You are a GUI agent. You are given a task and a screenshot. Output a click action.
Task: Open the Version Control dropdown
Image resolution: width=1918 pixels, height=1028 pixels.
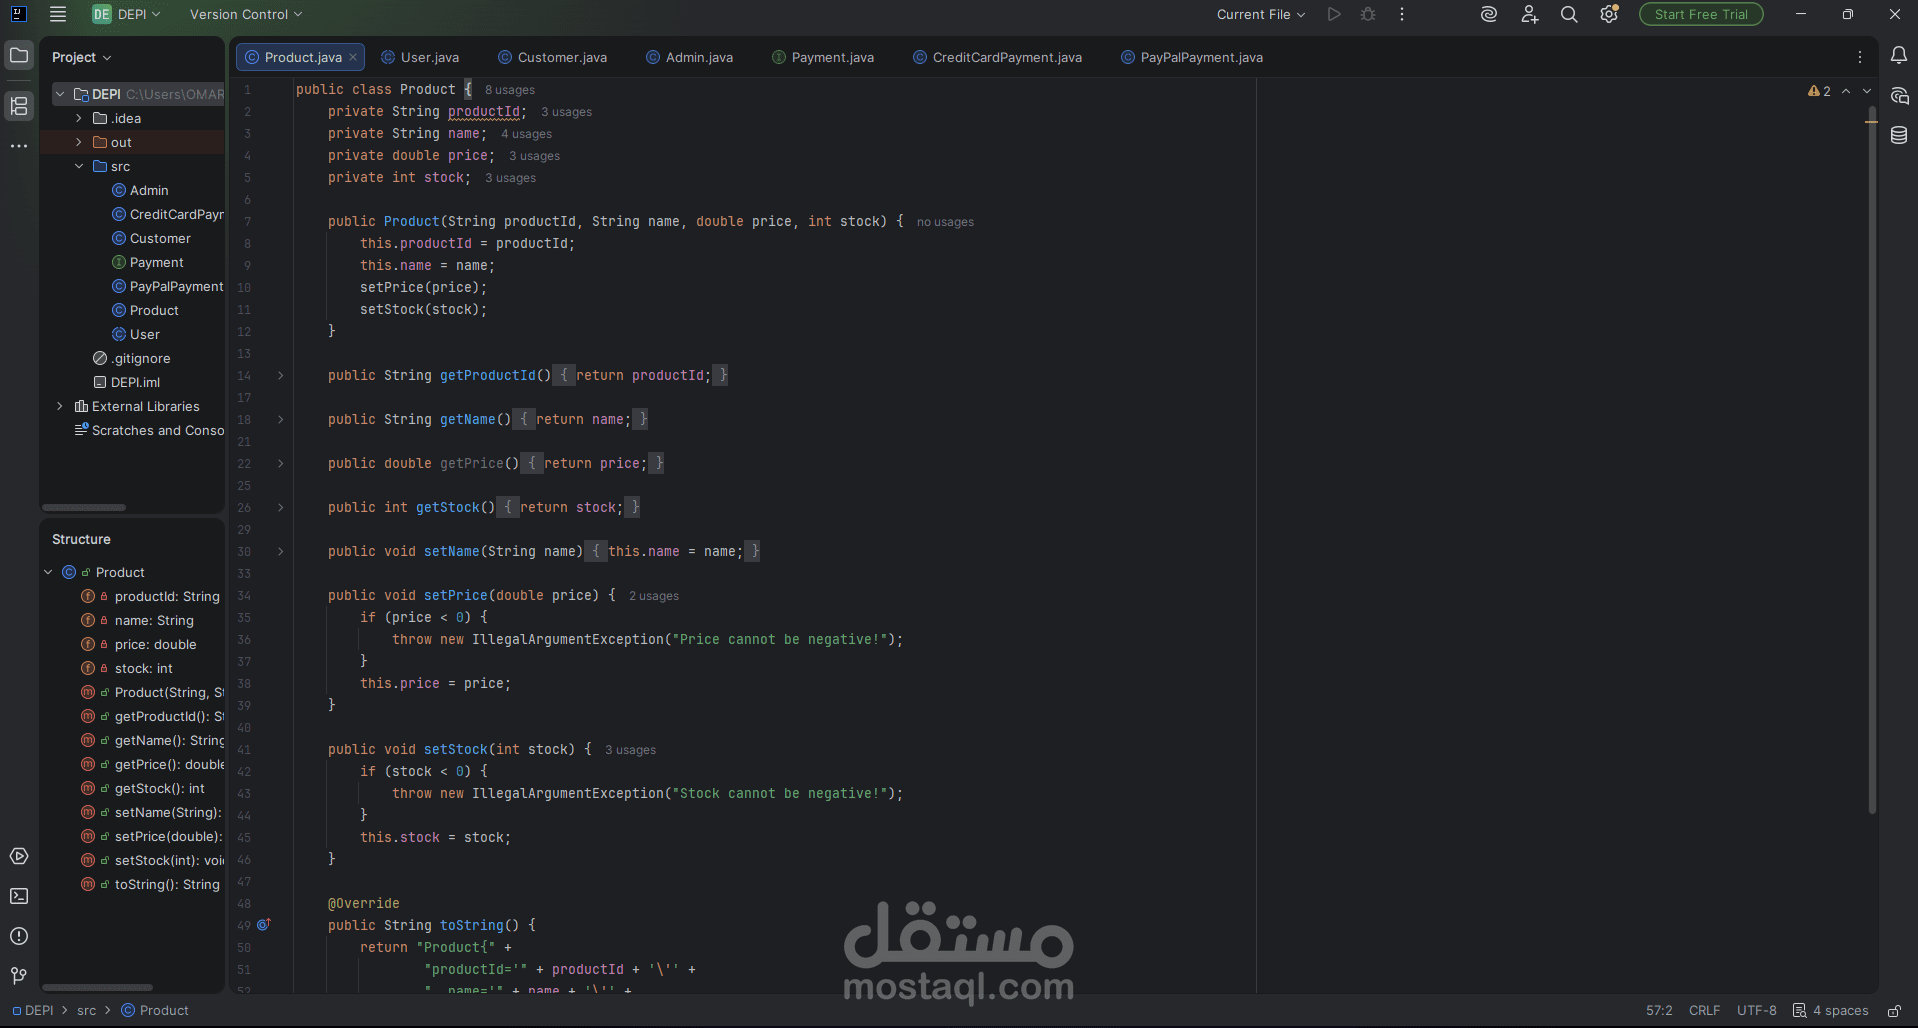[246, 14]
